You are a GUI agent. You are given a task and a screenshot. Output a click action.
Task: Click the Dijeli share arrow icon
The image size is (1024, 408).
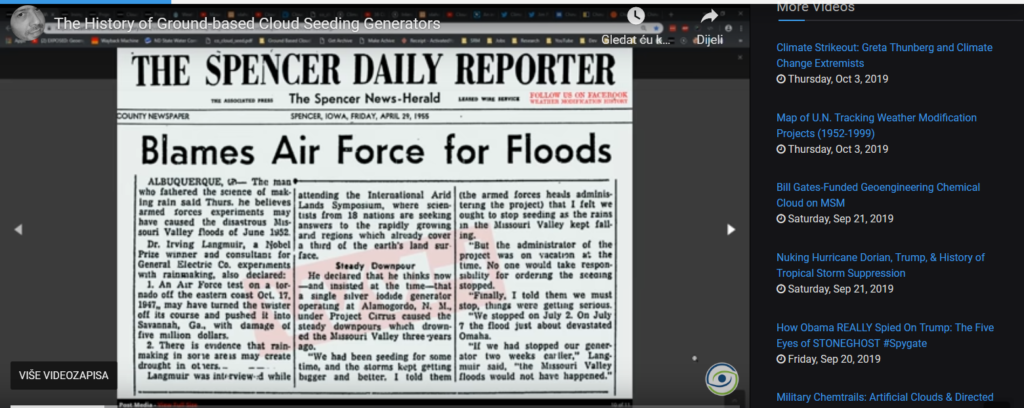point(709,16)
